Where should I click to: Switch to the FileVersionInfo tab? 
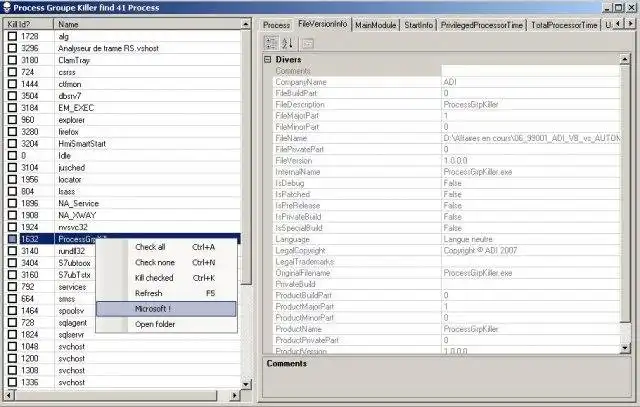(322, 24)
